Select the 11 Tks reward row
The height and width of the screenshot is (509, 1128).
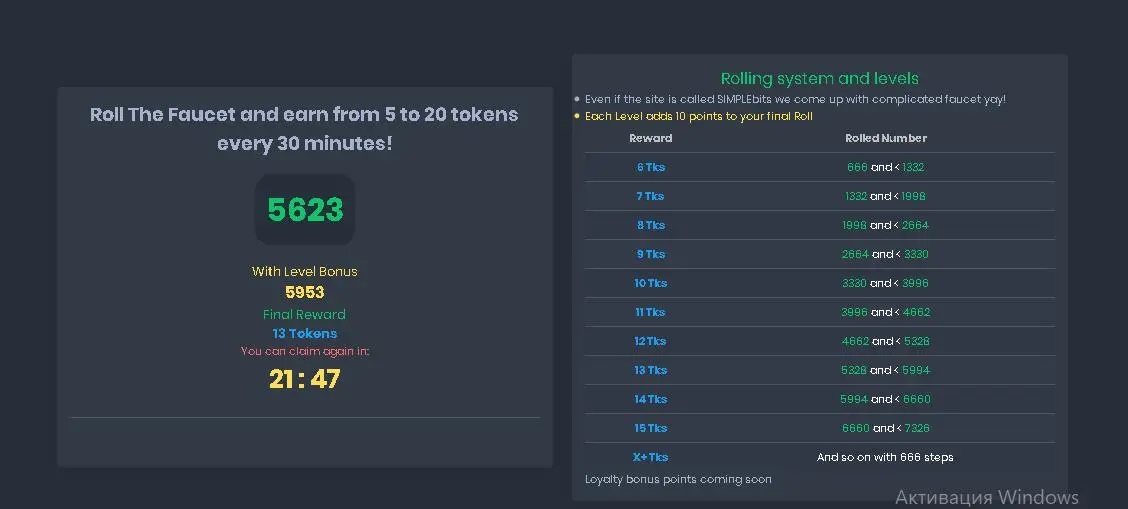pos(819,312)
